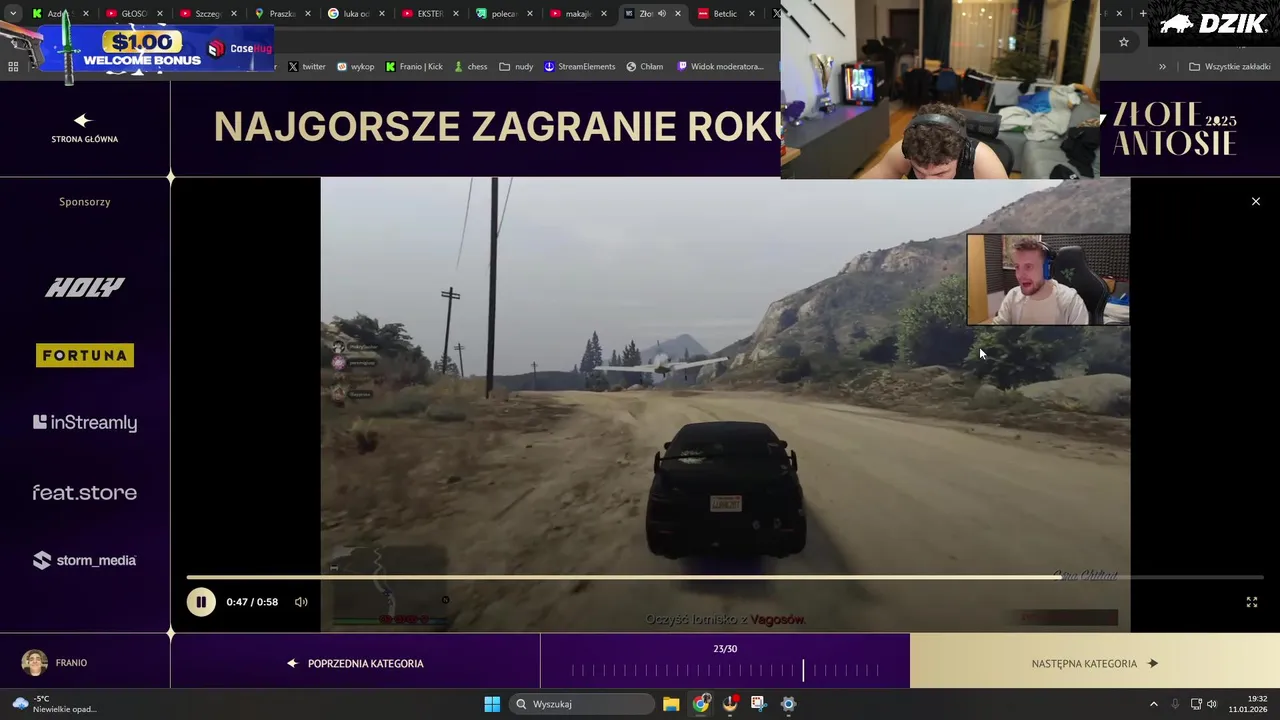Expand the nudy bookmarks folder
This screenshot has height=720, width=1280.
pos(516,67)
